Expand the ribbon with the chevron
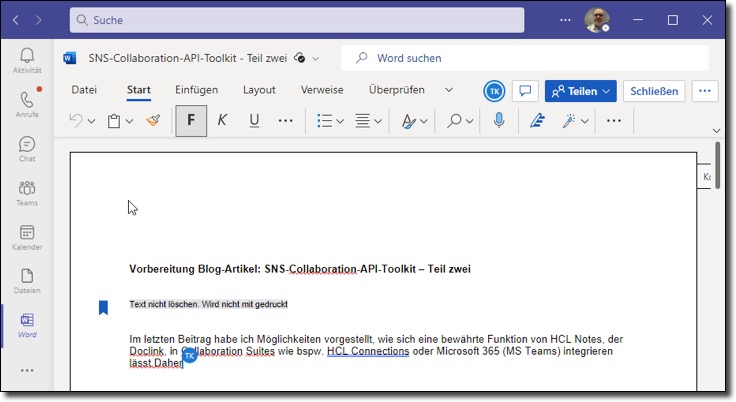The height and width of the screenshot is (402, 736). [716, 131]
